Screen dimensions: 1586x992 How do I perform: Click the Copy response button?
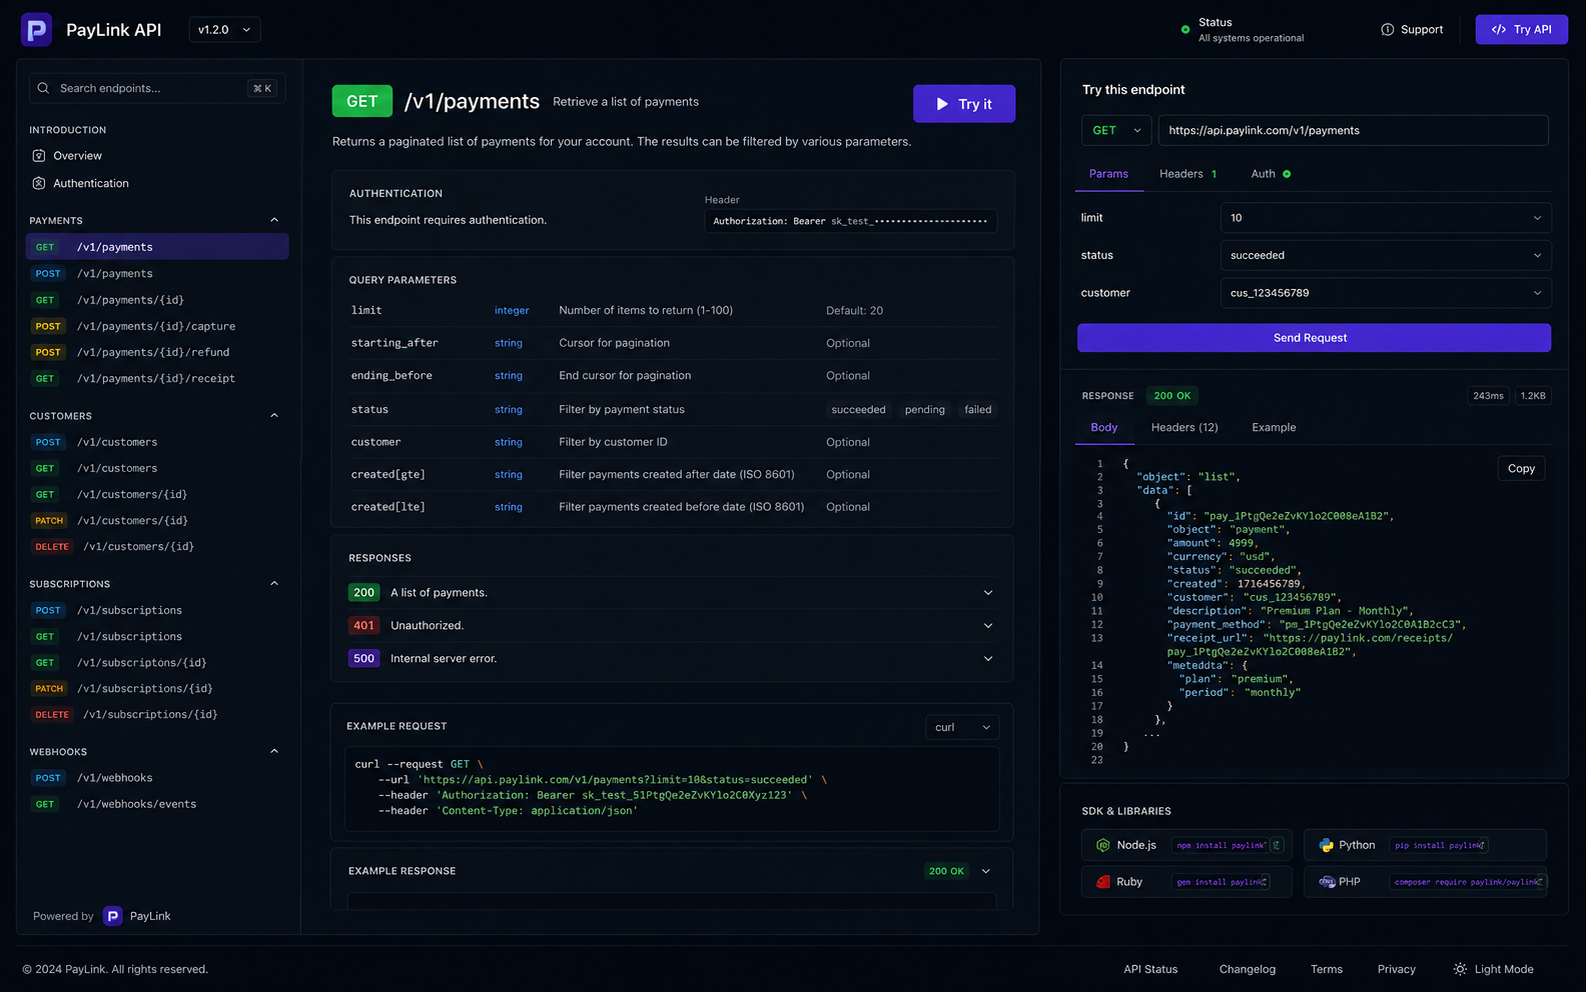(1521, 469)
